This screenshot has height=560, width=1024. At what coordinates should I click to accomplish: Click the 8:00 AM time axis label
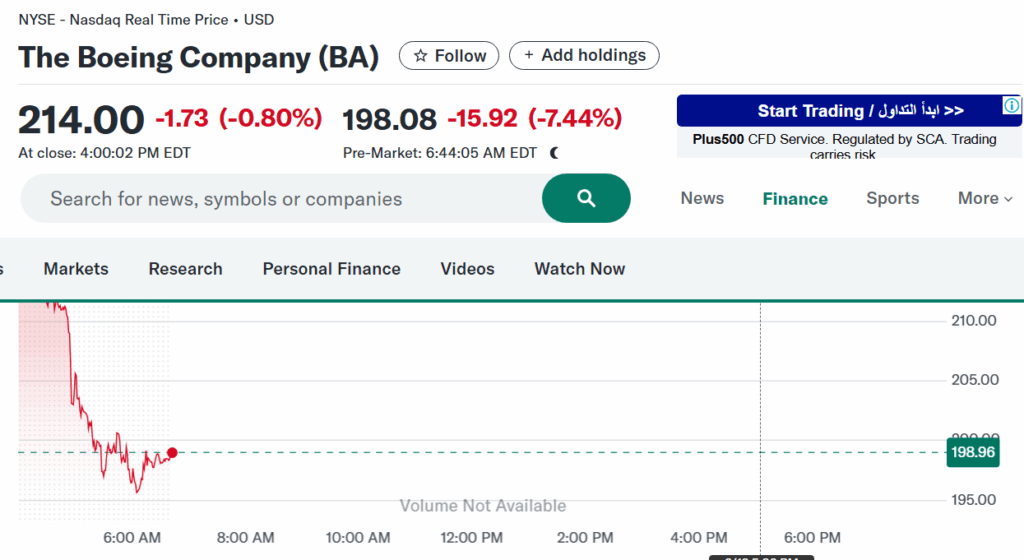click(x=246, y=538)
